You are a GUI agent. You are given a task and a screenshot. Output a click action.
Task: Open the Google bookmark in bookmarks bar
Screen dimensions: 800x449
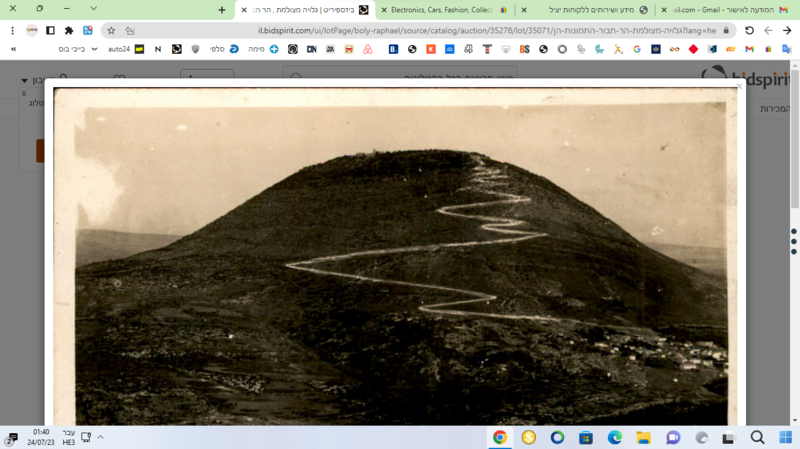pyautogui.click(x=637, y=49)
